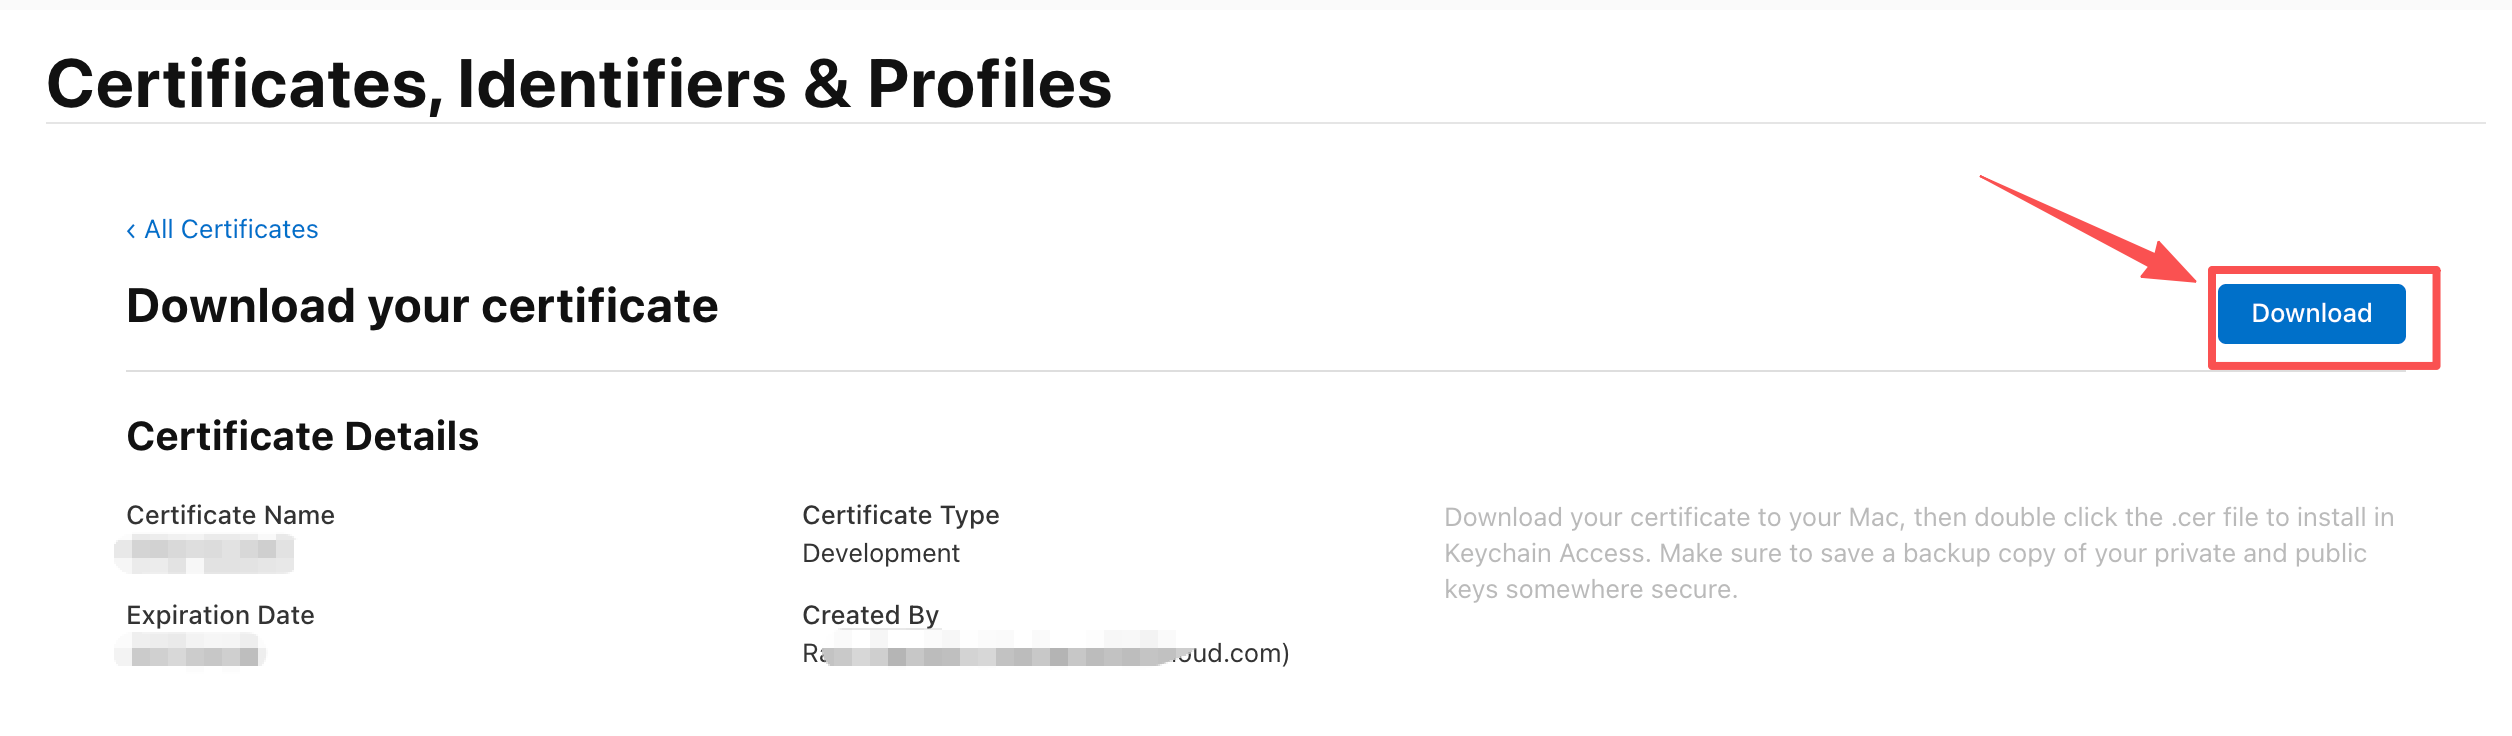Click the blurred certificate name value
This screenshot has width=2512, height=736.
(204, 553)
